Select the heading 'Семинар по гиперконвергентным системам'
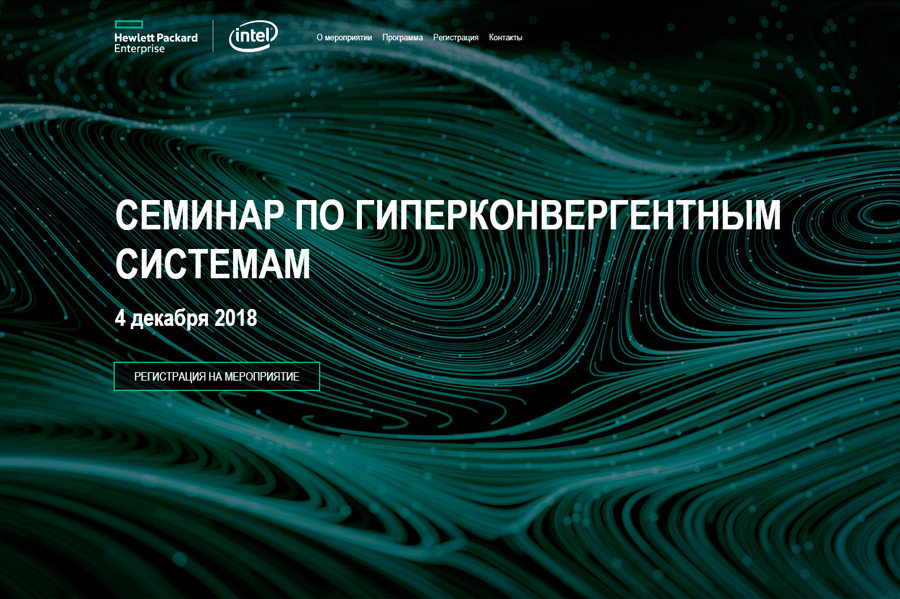This screenshot has height=599, width=900. click(x=448, y=239)
